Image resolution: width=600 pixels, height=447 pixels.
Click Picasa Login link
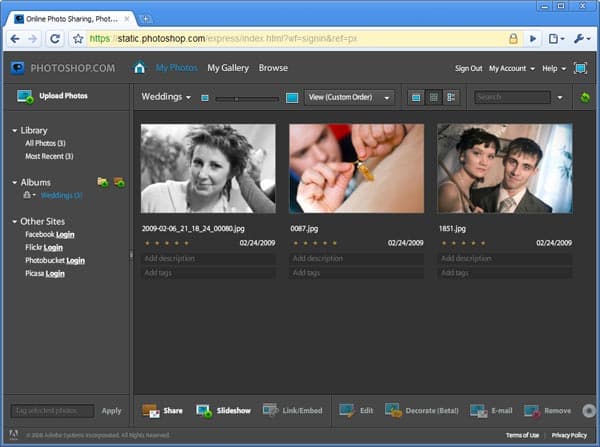(x=55, y=274)
